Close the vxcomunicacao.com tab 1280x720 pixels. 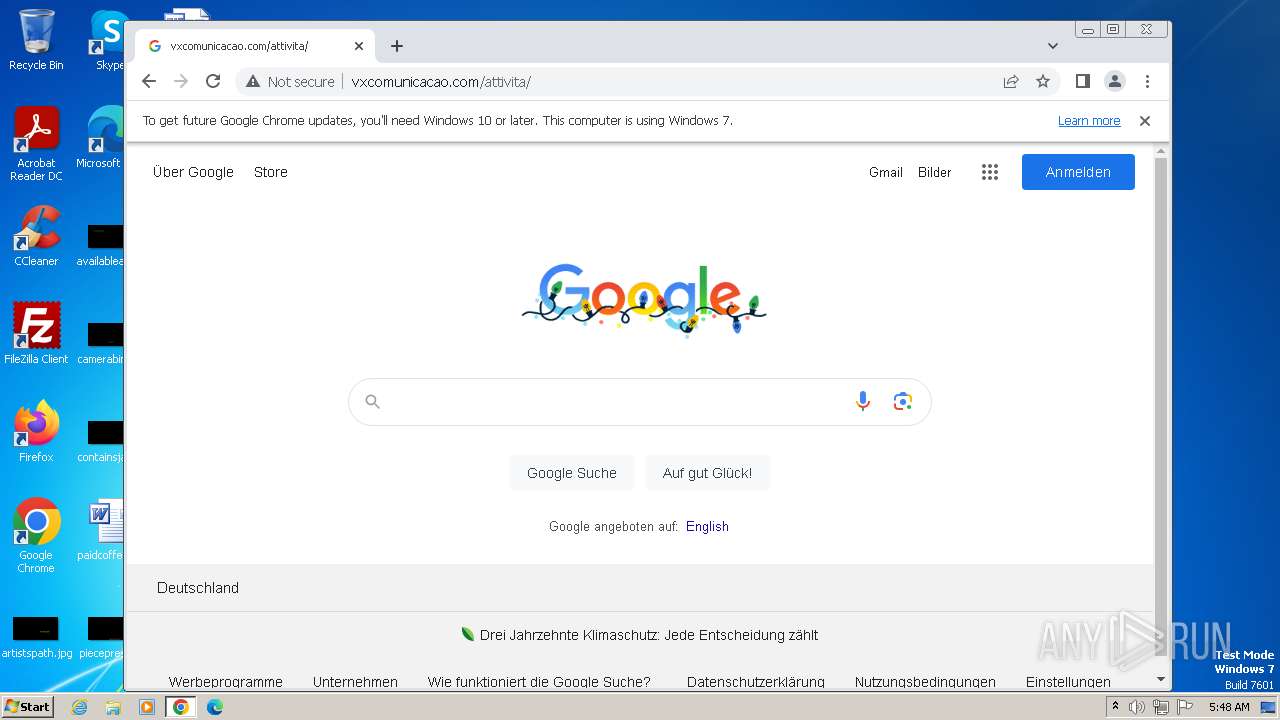(359, 46)
